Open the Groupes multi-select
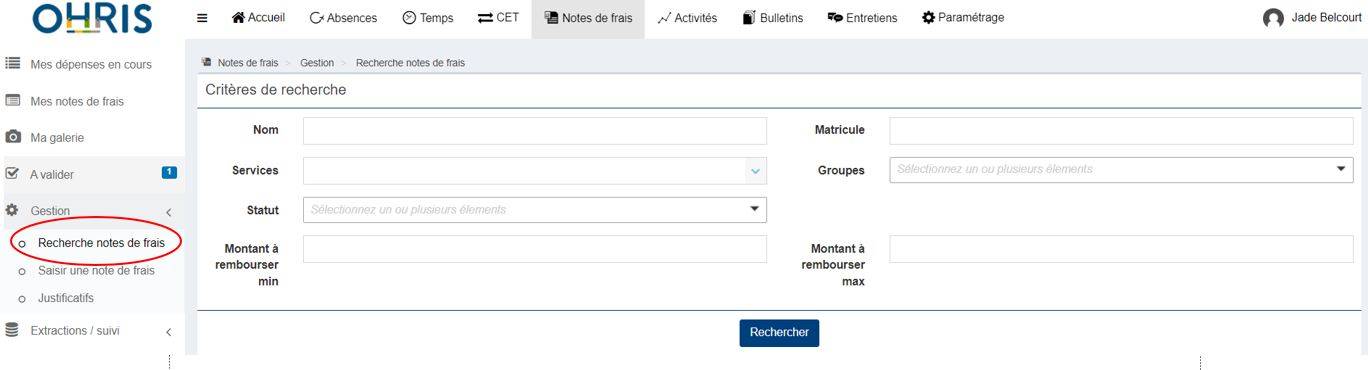The height and width of the screenshot is (370, 1368). [x=1121, y=170]
